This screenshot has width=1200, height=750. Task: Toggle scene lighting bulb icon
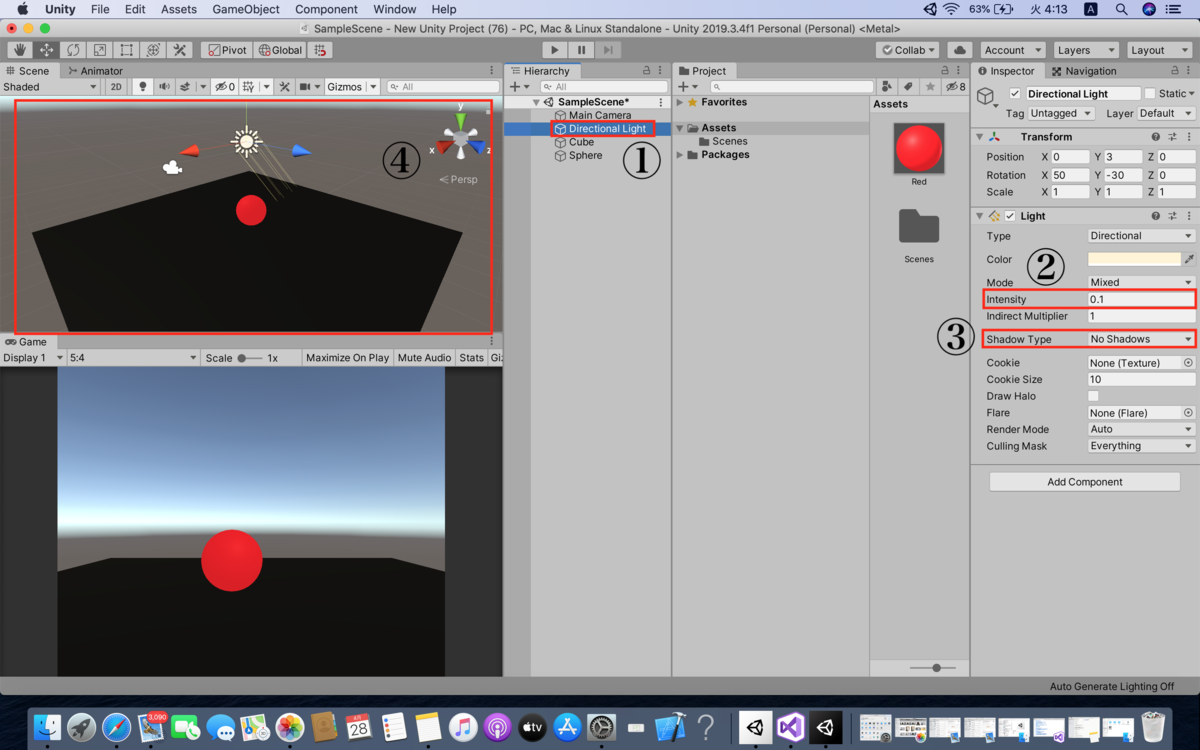click(x=143, y=87)
